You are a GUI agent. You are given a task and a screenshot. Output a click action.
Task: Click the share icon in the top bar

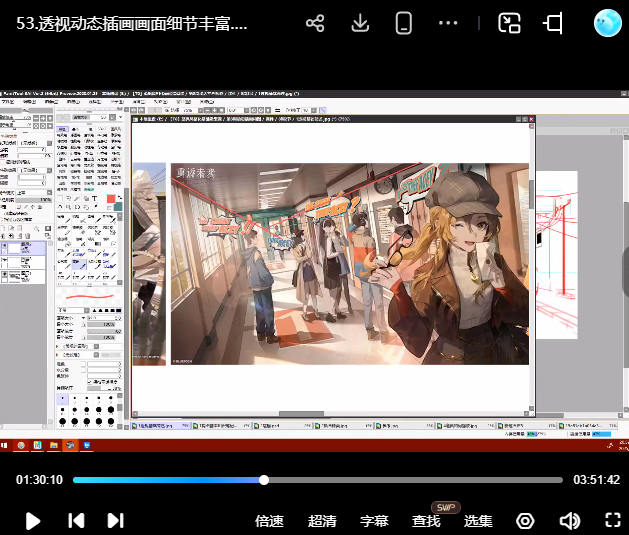pos(315,23)
